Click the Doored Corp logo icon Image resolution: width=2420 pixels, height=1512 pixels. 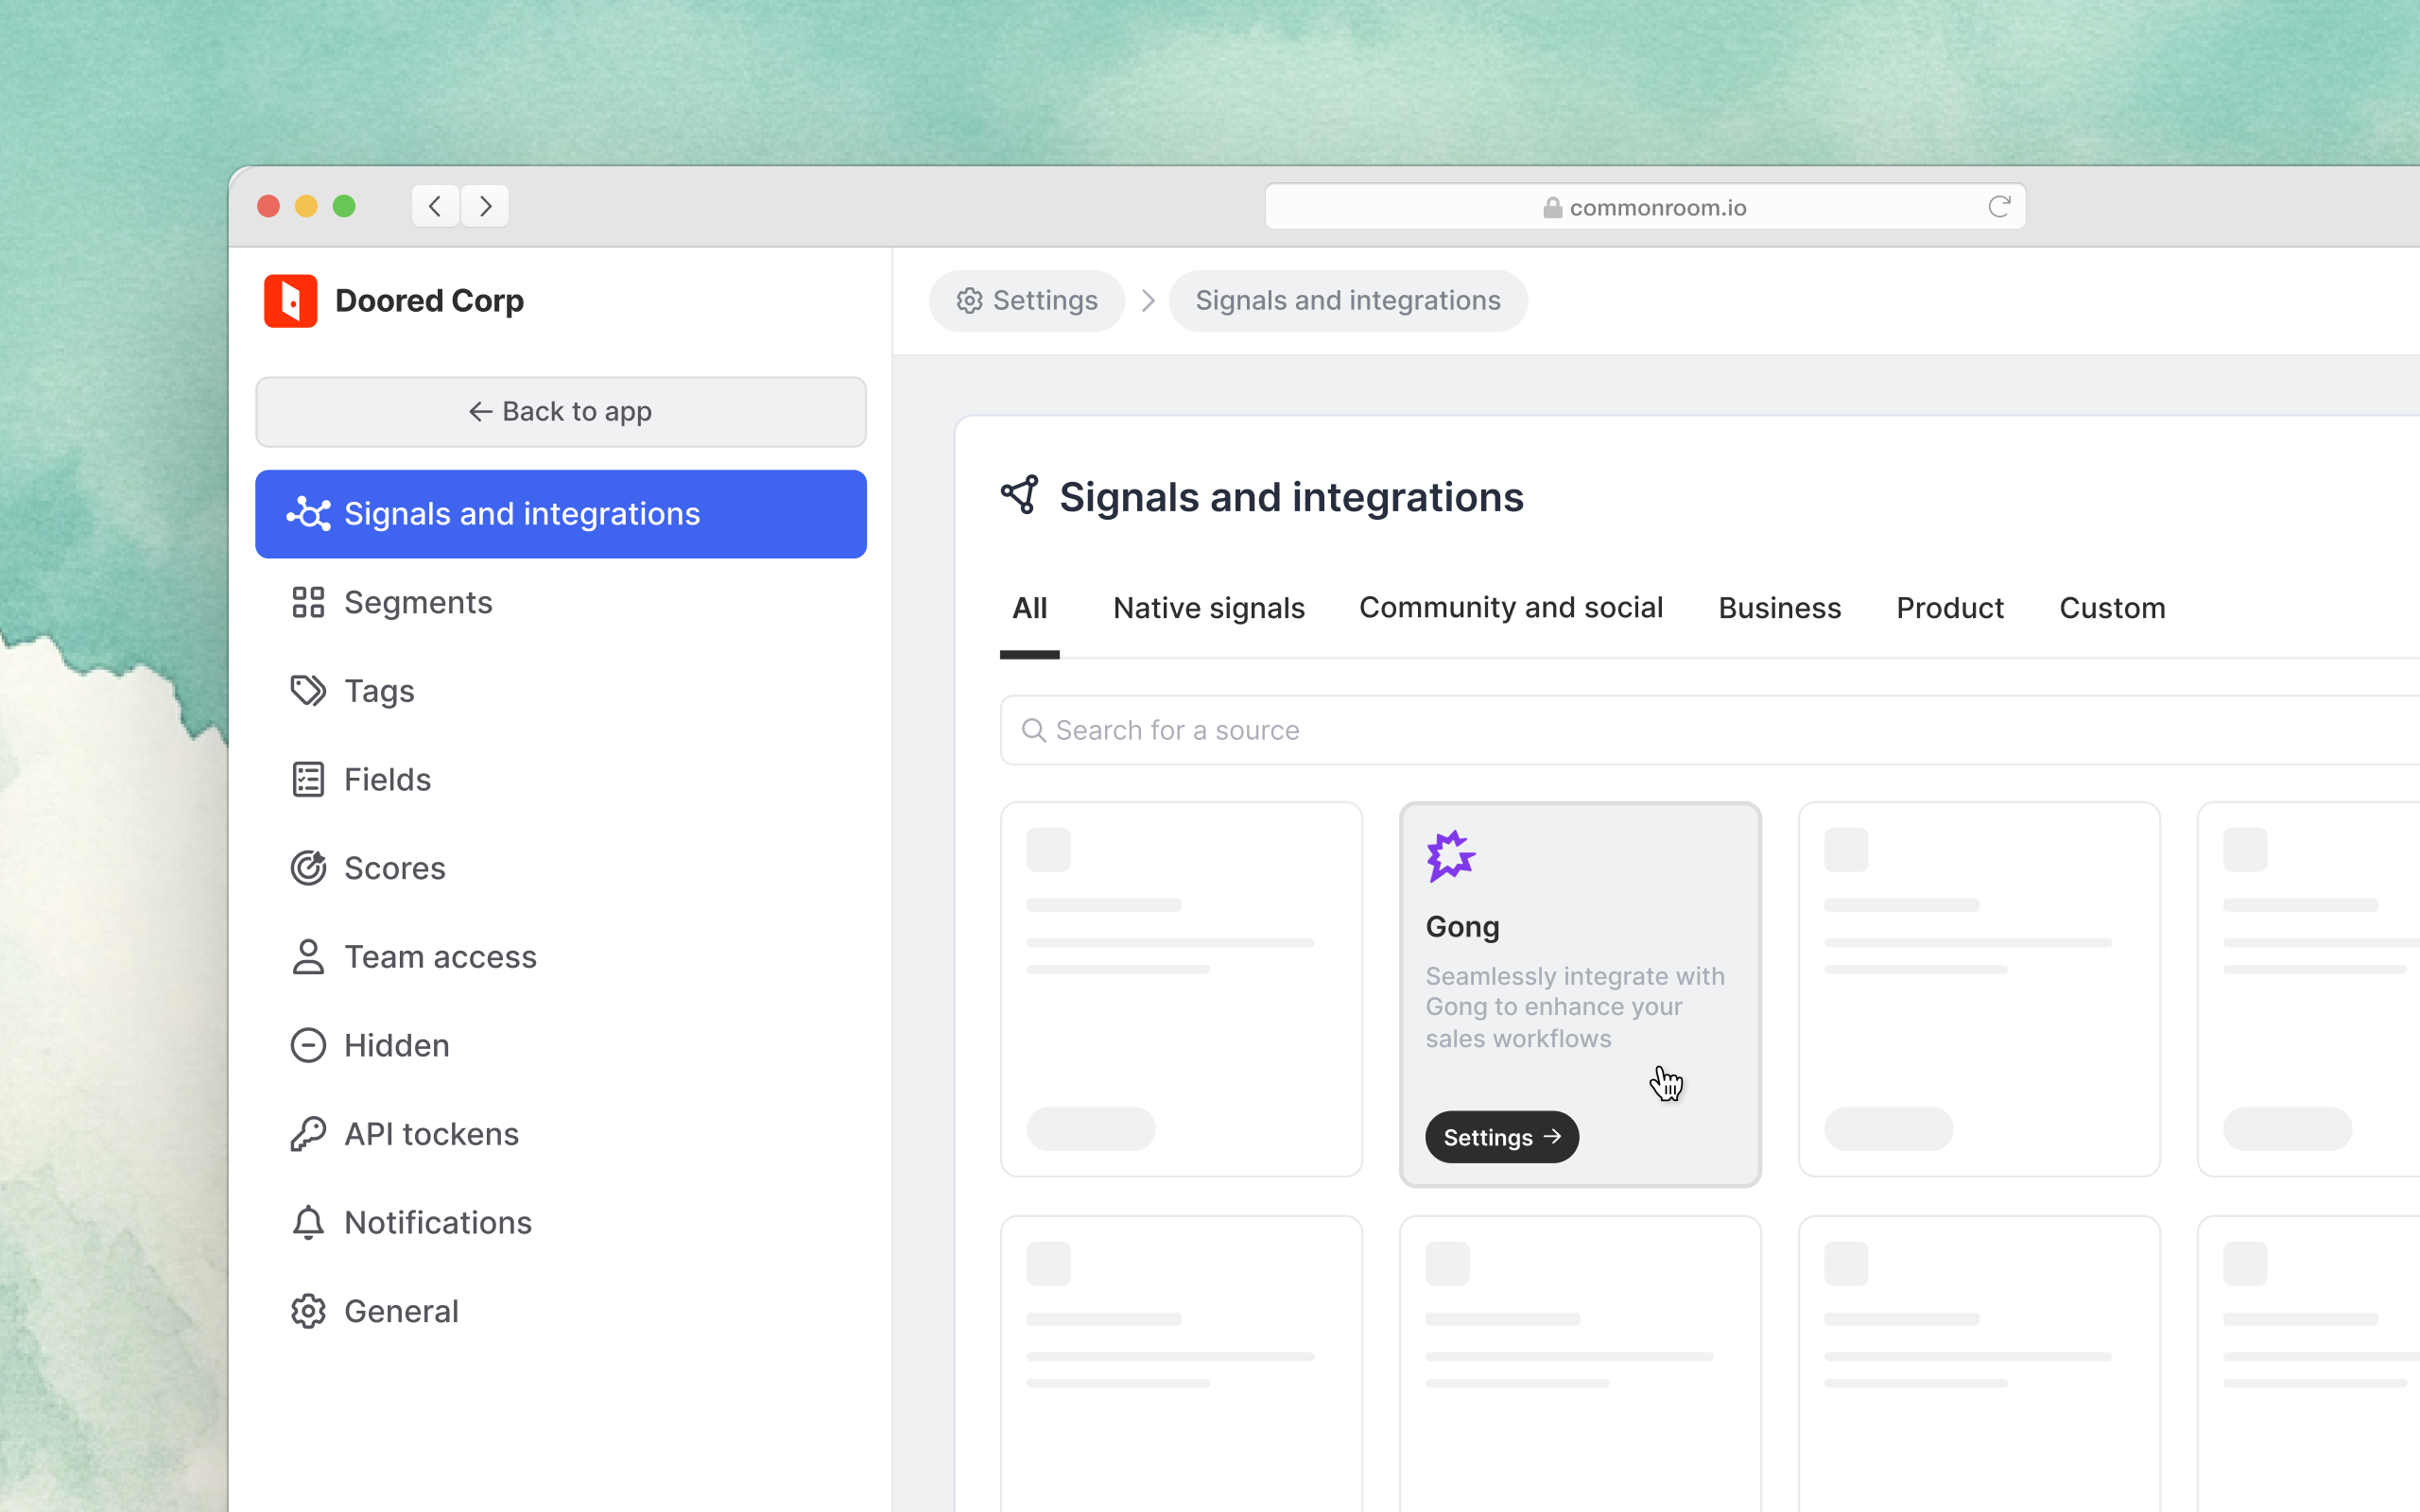[x=290, y=301]
